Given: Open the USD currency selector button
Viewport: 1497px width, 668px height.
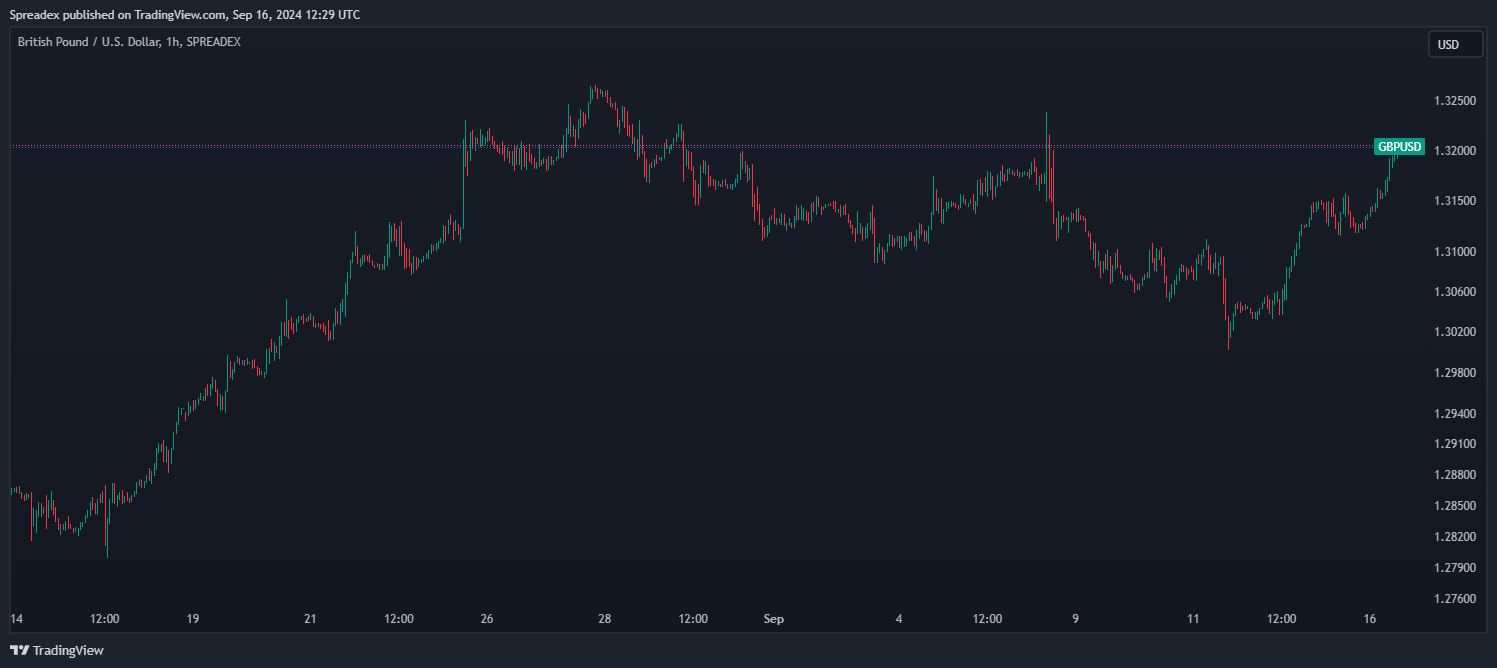Looking at the screenshot, I should click(x=1455, y=45).
